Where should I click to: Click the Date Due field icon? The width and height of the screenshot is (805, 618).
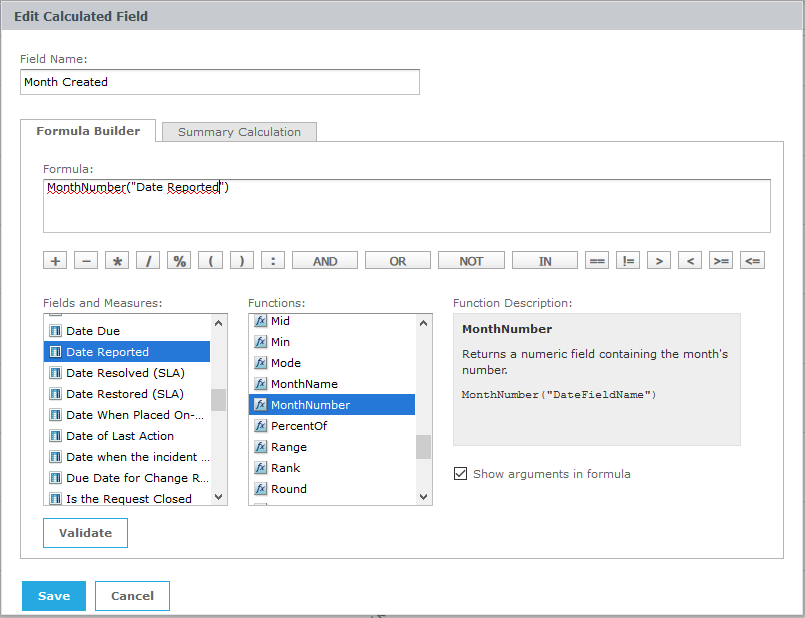[55, 331]
